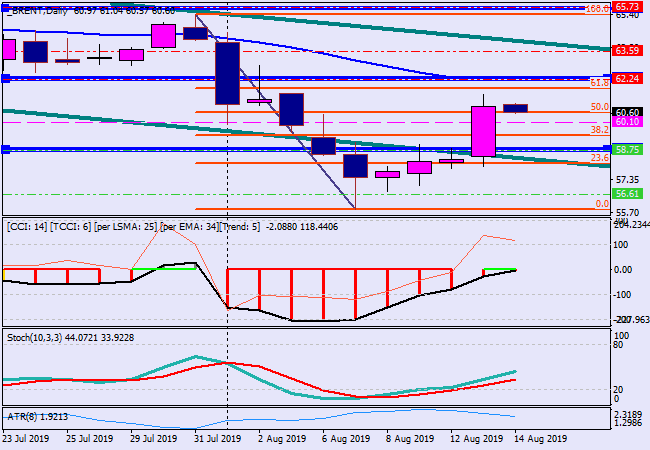The width and height of the screenshot is (650, 450).
Task: Select the 63.59 red price level tag
Action: point(627,50)
